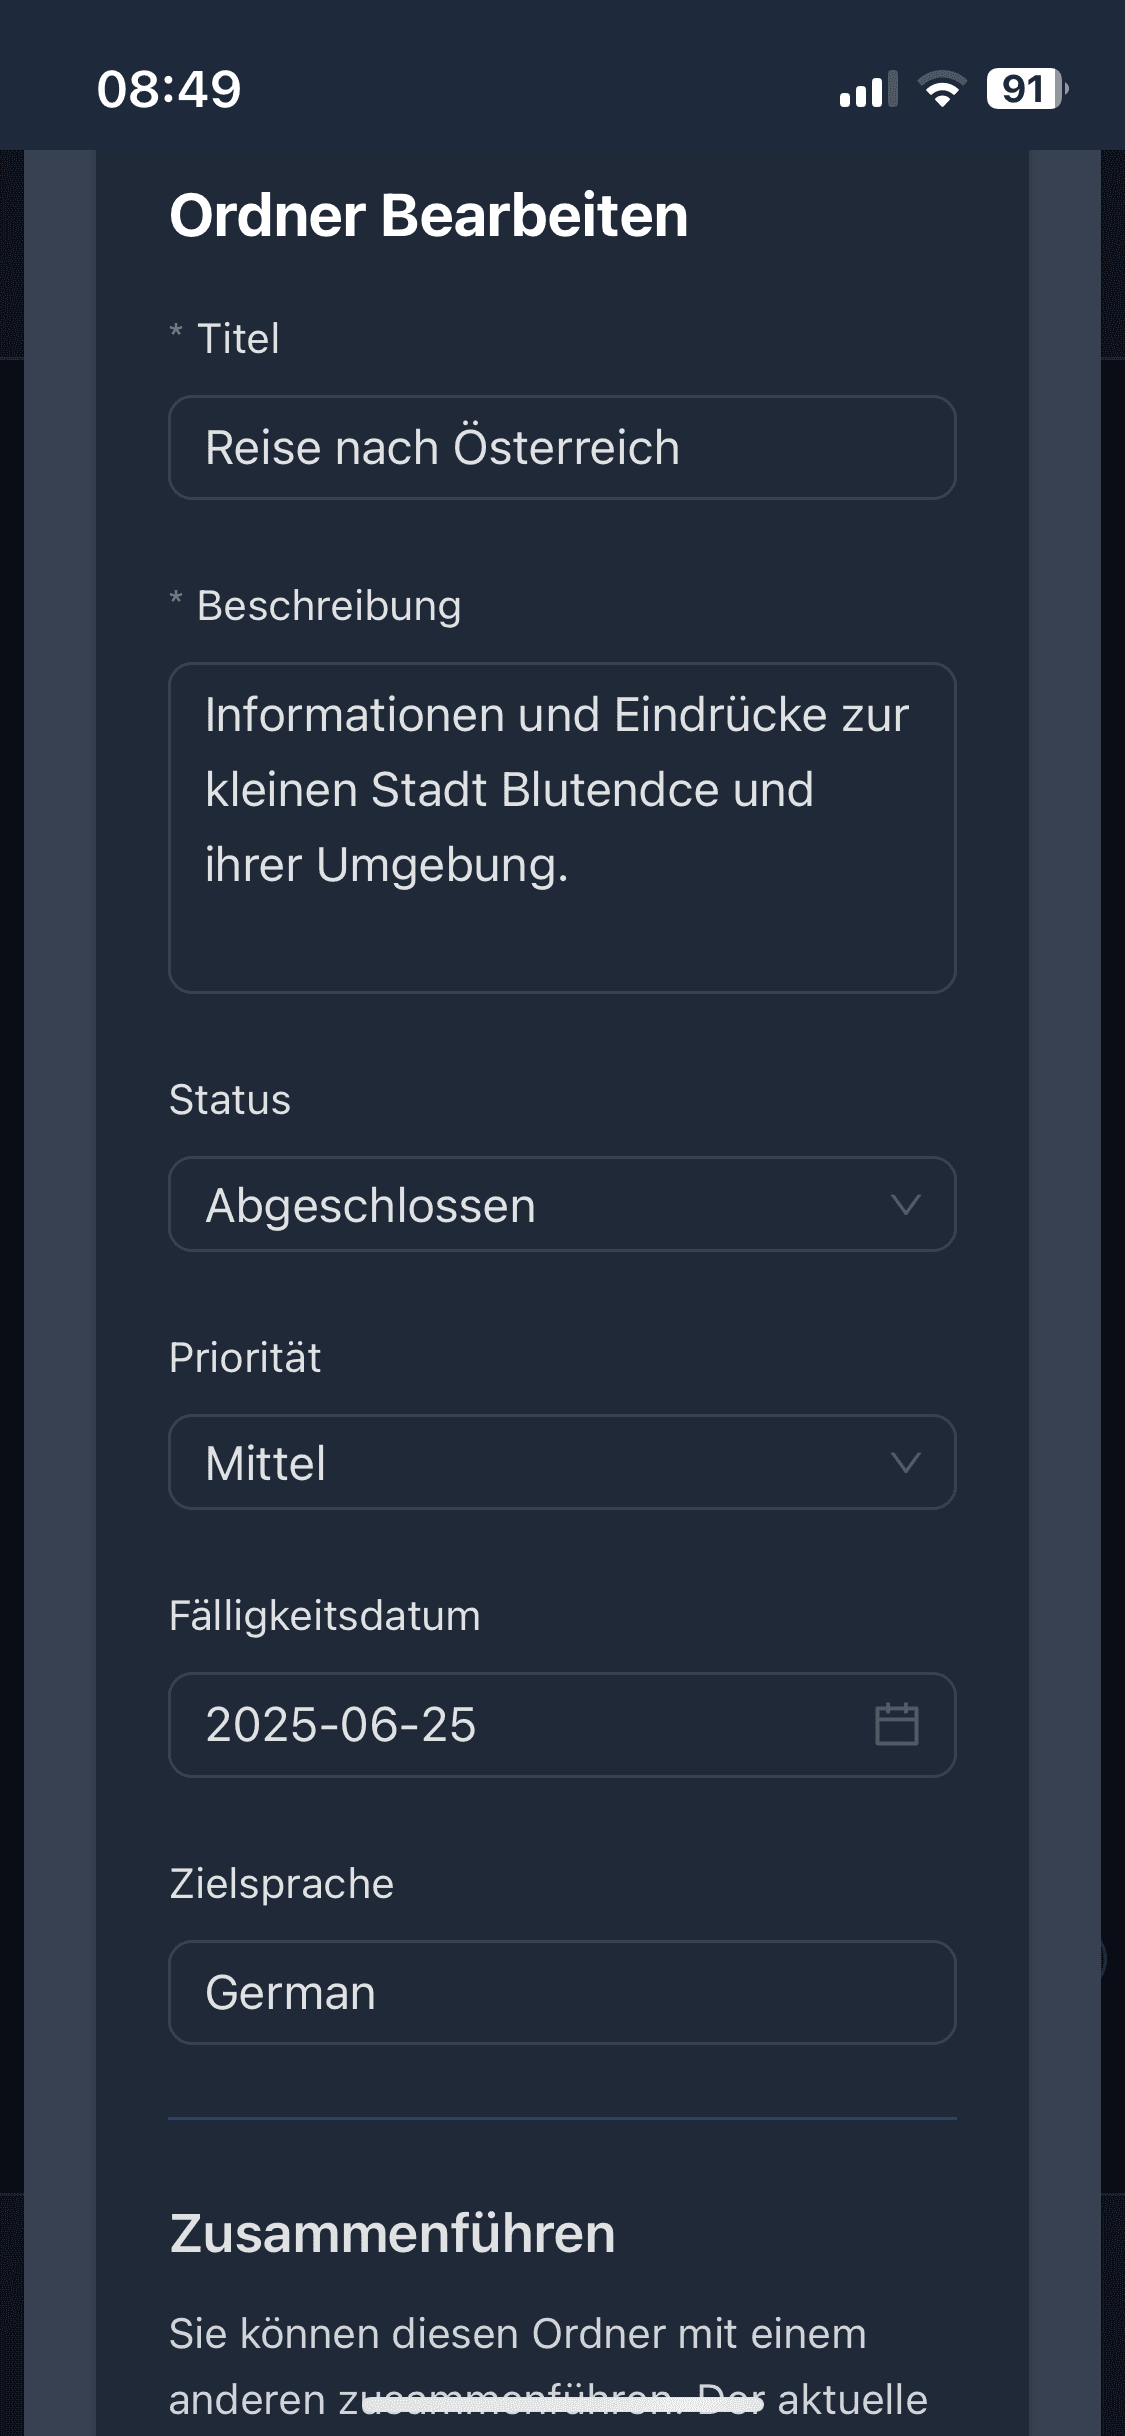Tap the Beschreibung field label
The height and width of the screenshot is (2436, 1125).
[x=329, y=606]
